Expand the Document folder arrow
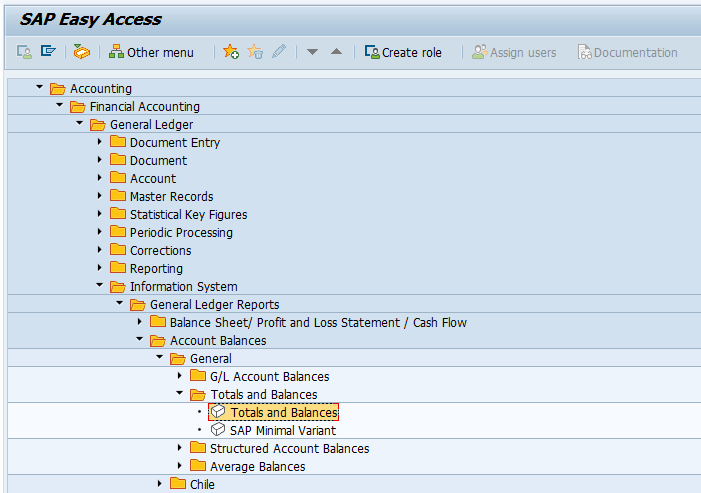 pyautogui.click(x=100, y=160)
